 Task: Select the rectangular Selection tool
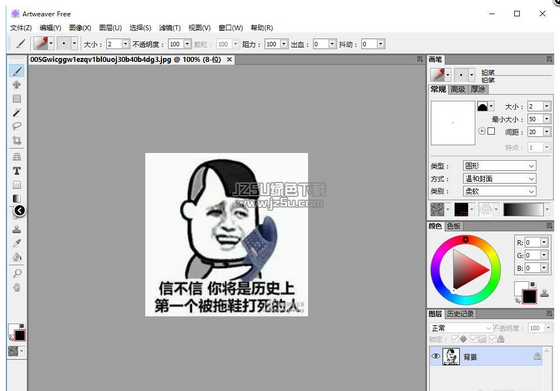(x=17, y=99)
